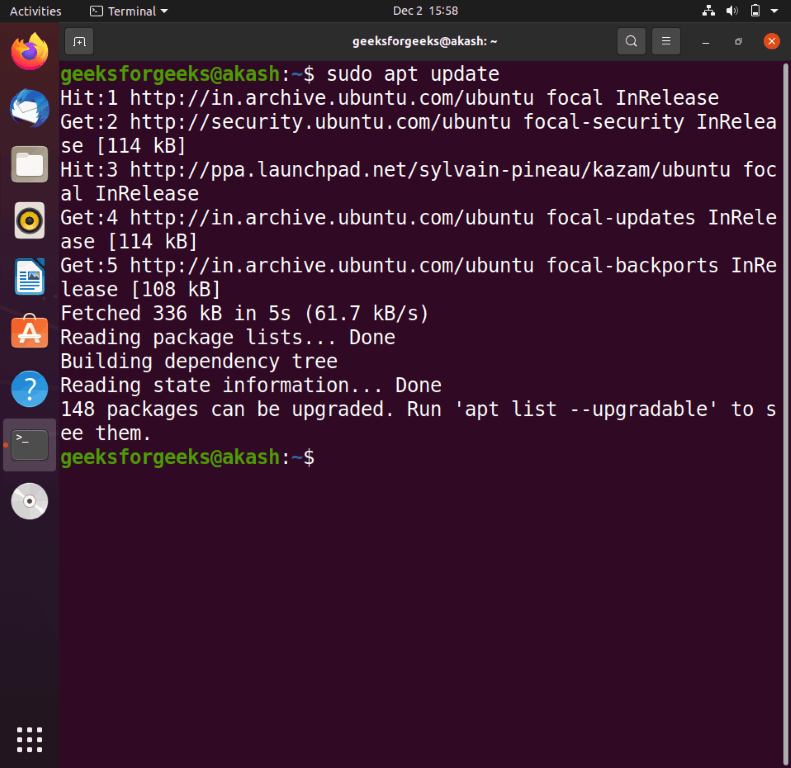Image resolution: width=791 pixels, height=768 pixels.
Task: Open a new terminal tab
Action: 79,41
